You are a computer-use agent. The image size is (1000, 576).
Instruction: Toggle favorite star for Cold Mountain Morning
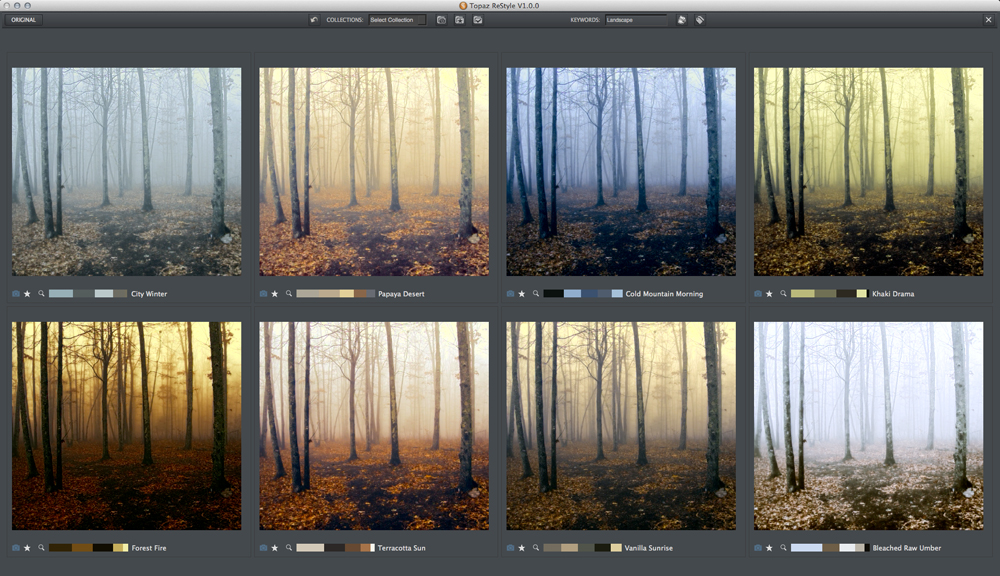tap(522, 294)
